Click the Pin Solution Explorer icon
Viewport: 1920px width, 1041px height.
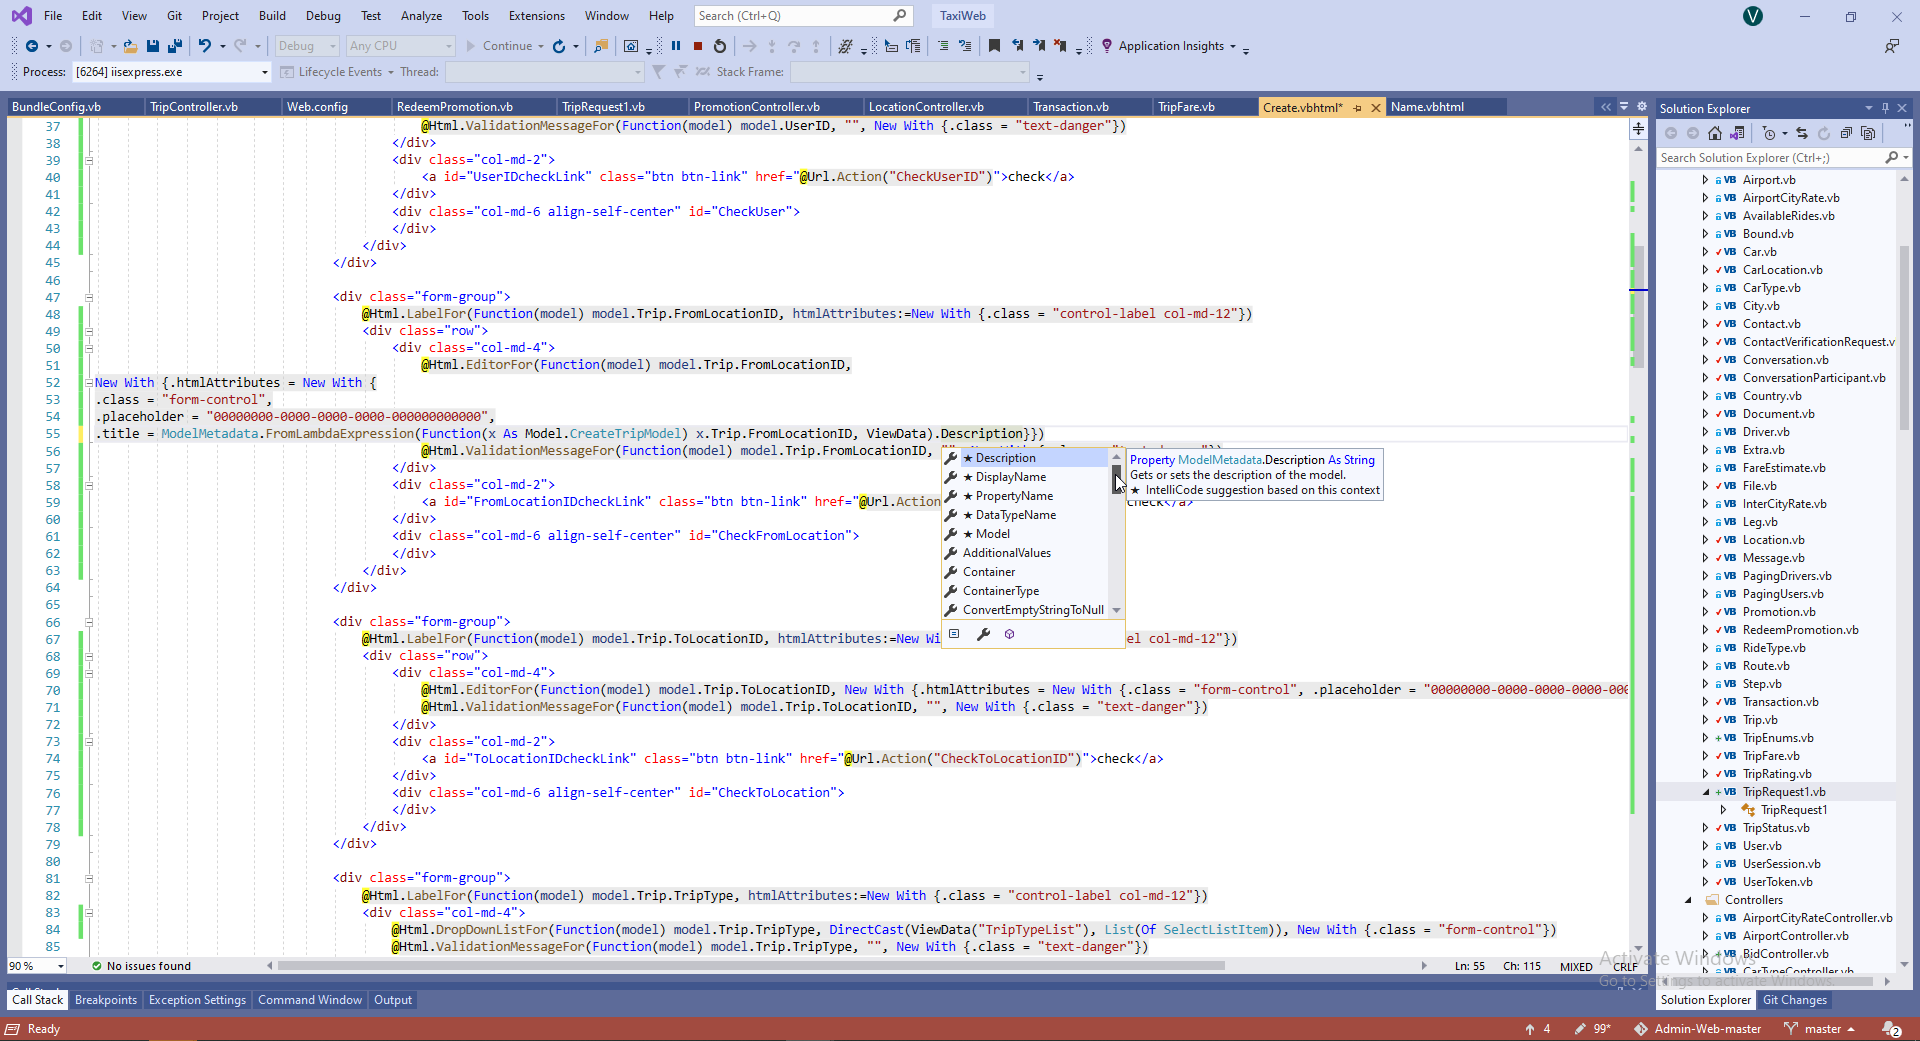click(x=1886, y=108)
